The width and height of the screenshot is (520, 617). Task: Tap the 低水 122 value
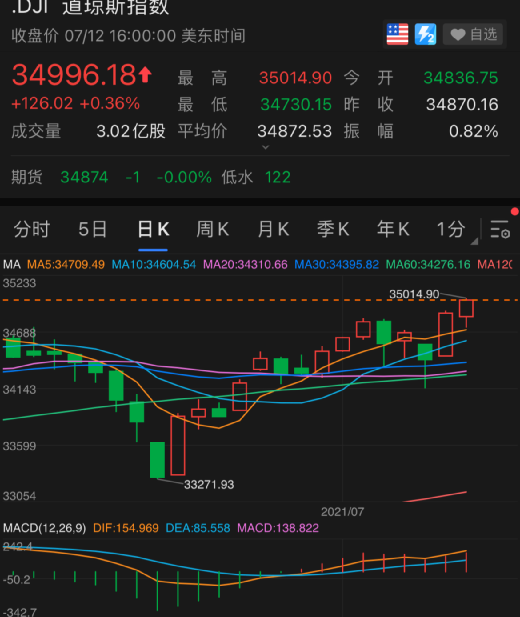[278, 177]
